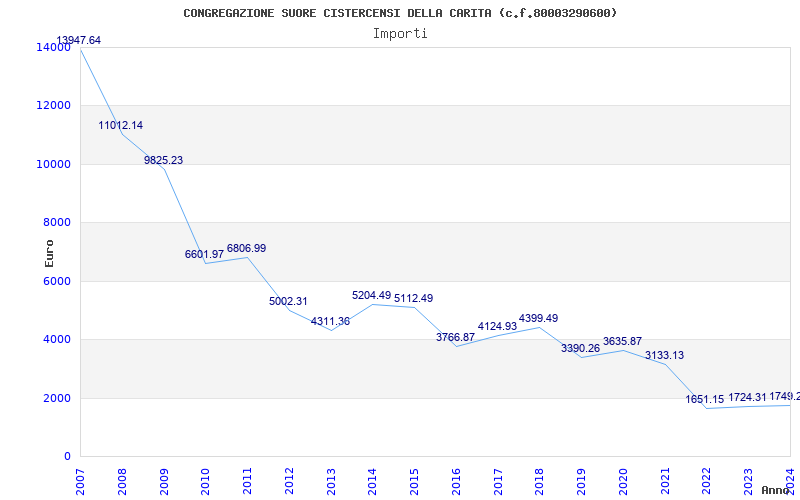Click x-axis year 2007
800x500 pixels.
[x=81, y=482]
